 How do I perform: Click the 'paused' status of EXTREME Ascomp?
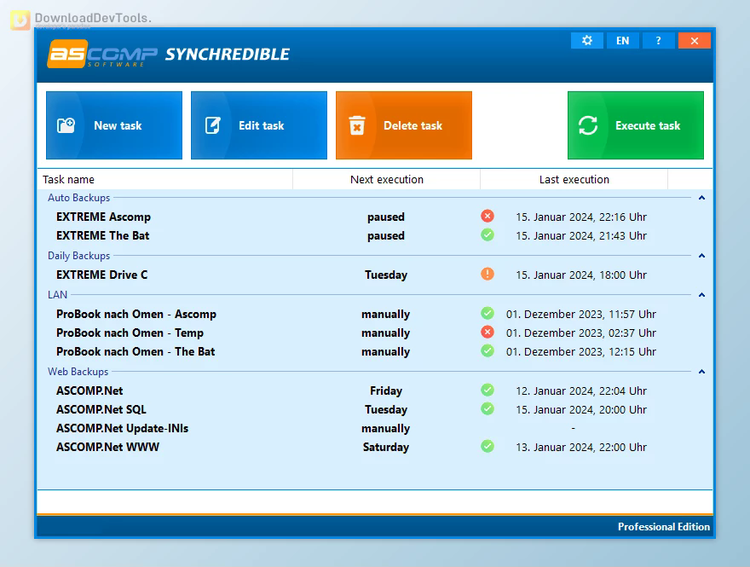tap(386, 217)
